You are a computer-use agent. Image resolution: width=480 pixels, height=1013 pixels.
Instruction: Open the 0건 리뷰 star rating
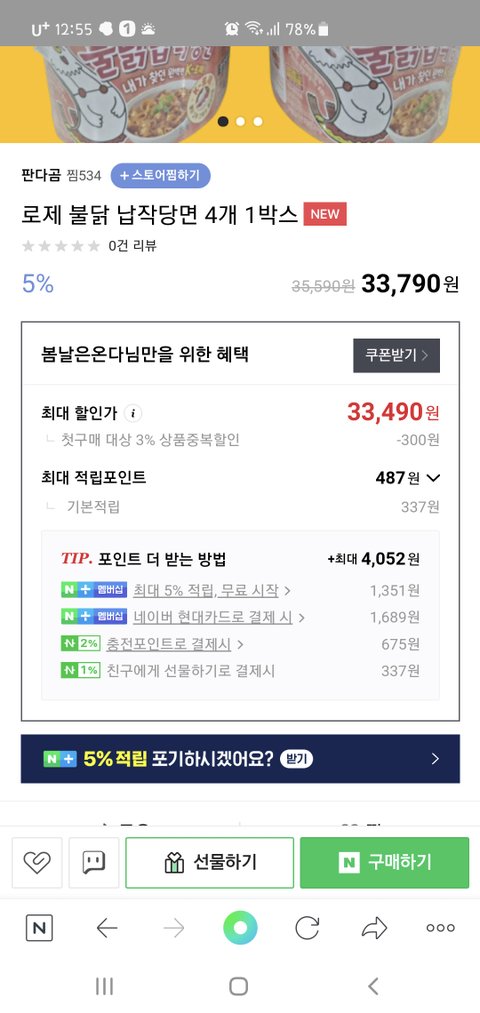89,245
